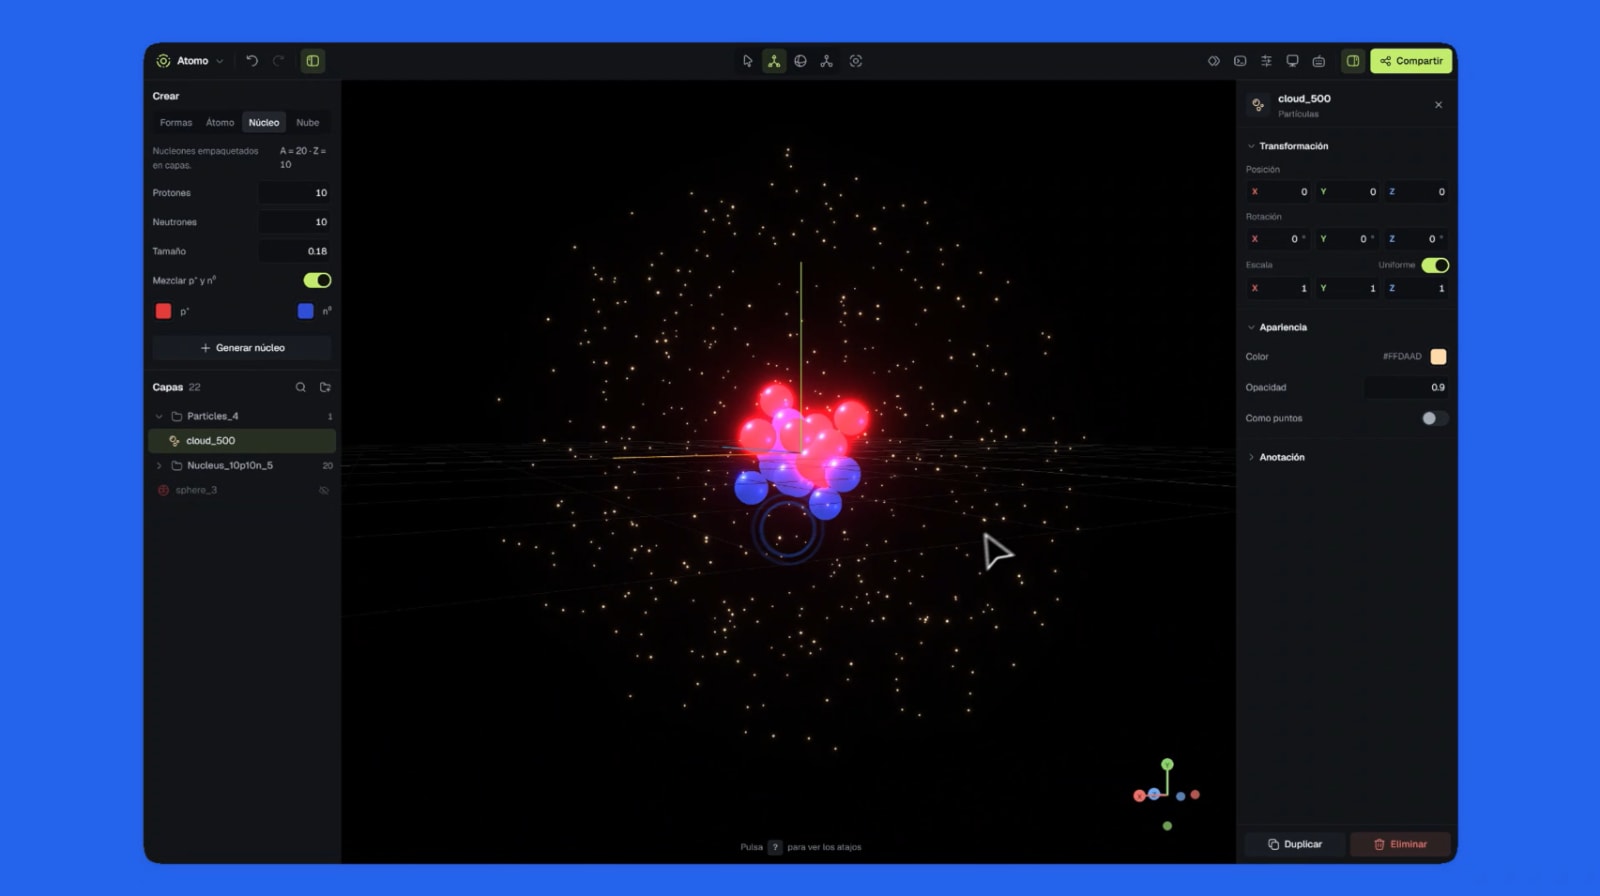
Task: Toggle Mezclar p⁺ y n⁰ switch
Action: pos(317,280)
